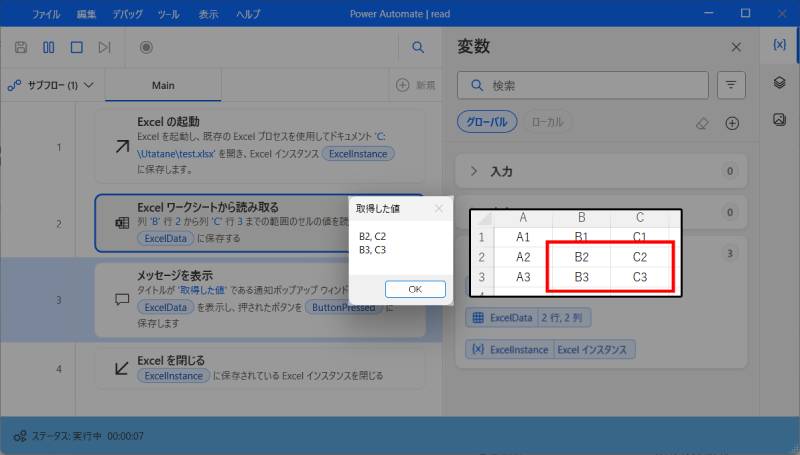800x455 pixels.
Task: Open the 編集 menu
Action: pos(86,14)
